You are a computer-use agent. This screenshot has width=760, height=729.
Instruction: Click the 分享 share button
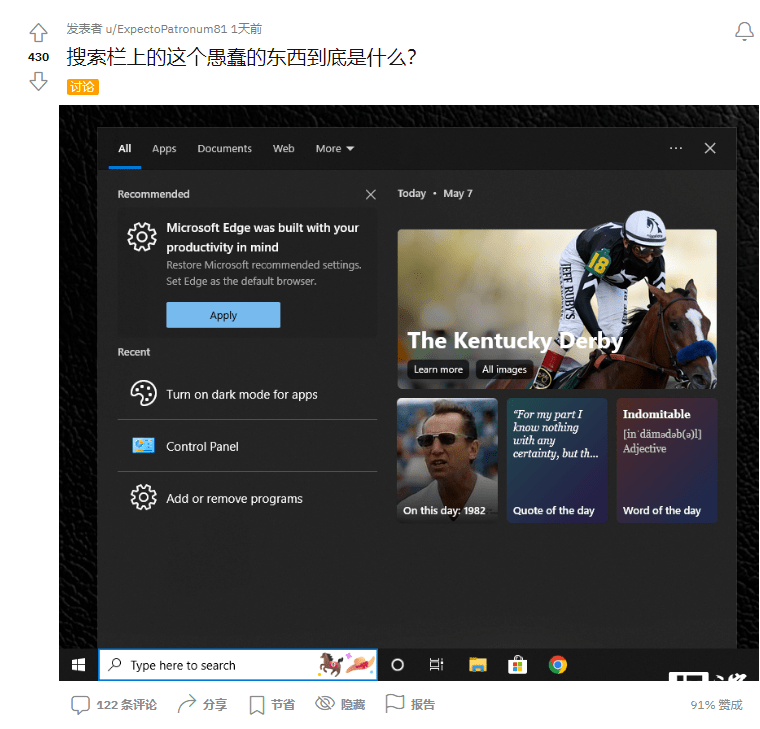(202, 705)
